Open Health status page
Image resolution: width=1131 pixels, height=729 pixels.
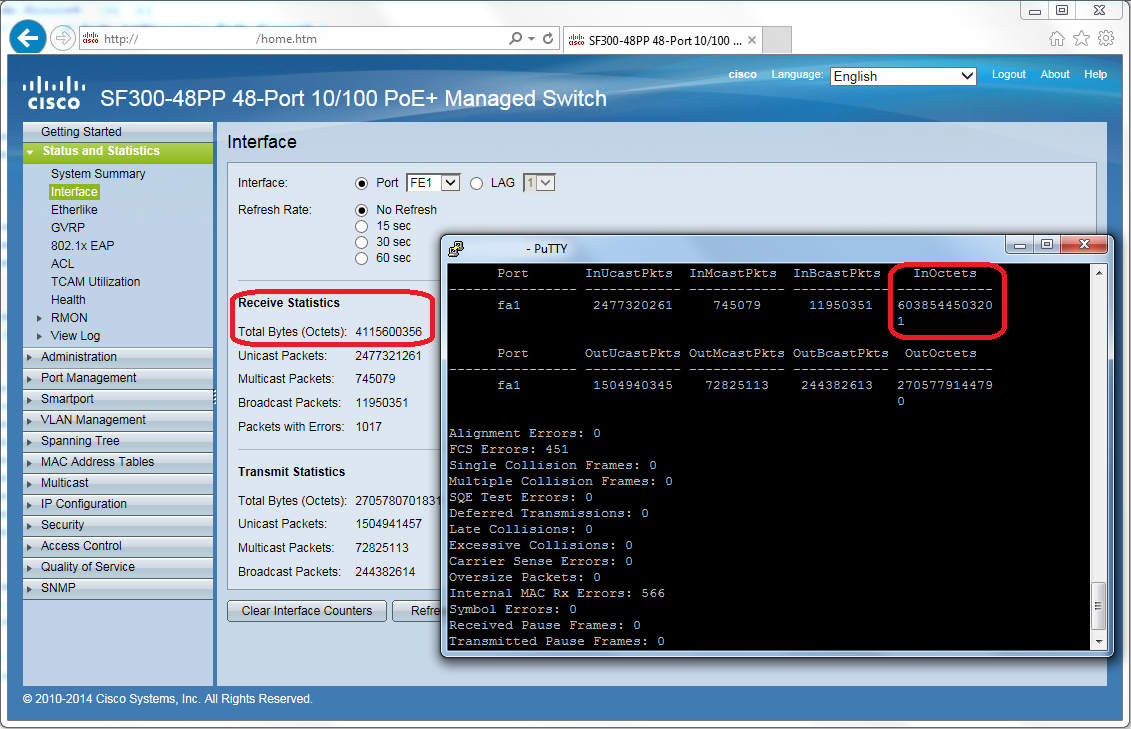pos(68,300)
